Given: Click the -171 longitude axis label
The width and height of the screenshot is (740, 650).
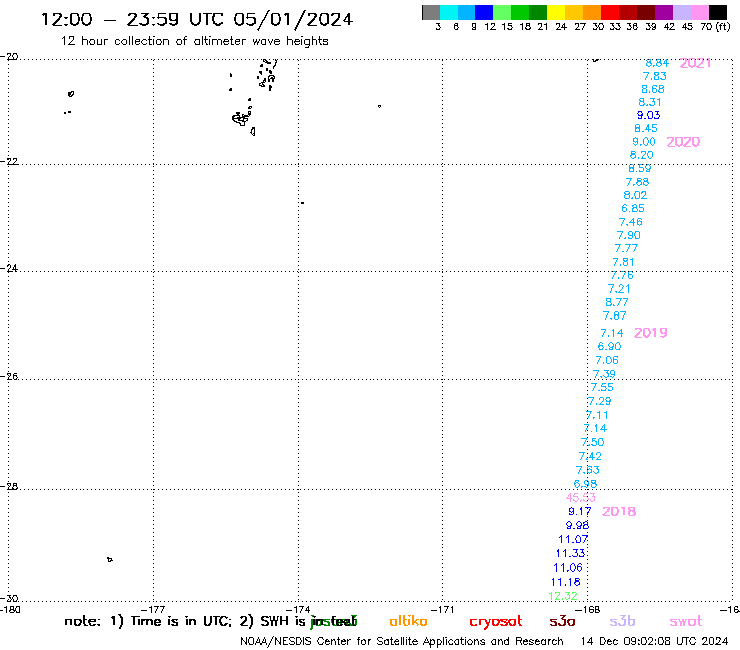Looking at the screenshot, I should coord(442,610).
